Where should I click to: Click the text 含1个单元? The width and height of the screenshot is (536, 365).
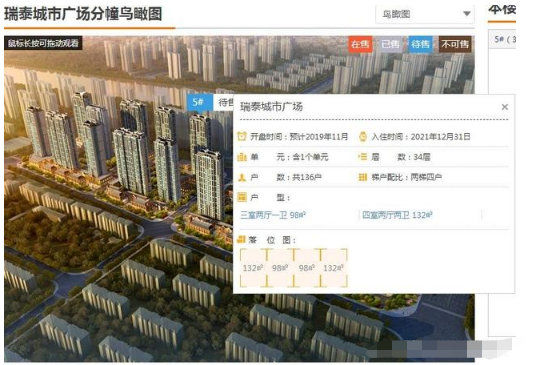310,157
